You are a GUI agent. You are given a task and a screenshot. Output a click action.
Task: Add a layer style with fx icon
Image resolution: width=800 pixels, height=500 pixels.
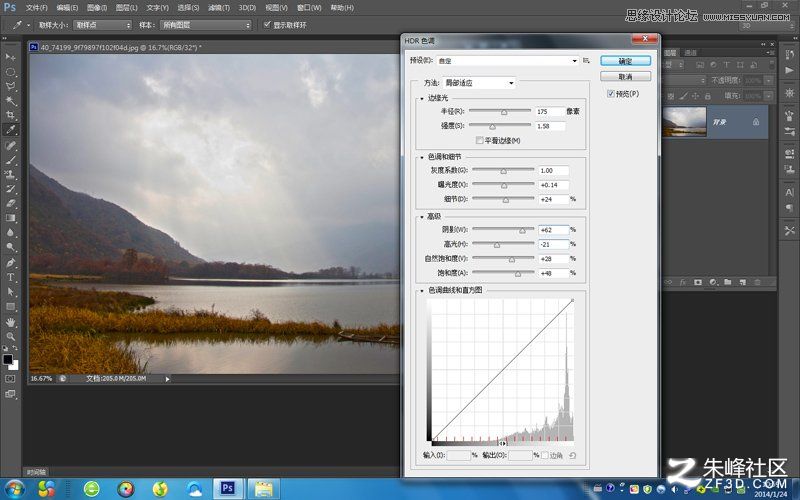point(683,282)
